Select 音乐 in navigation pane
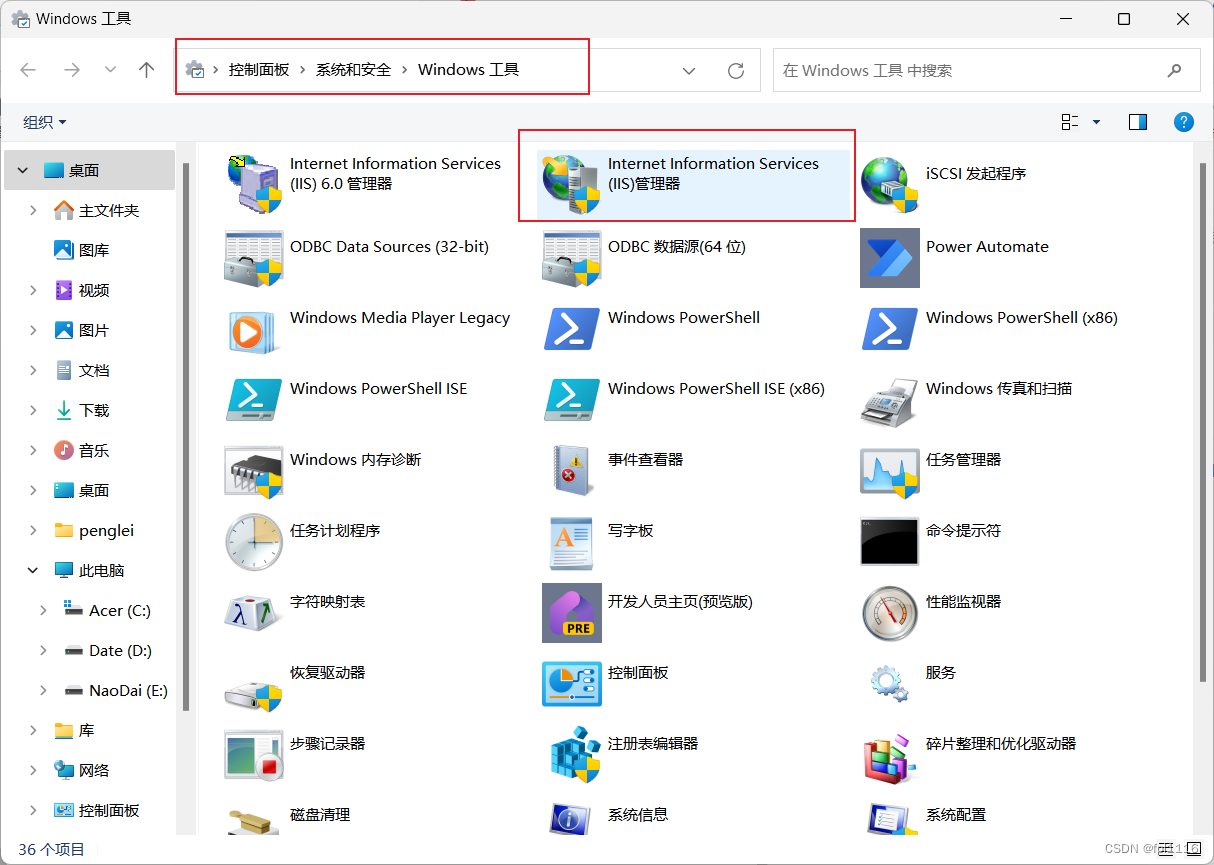 pyautogui.click(x=94, y=450)
